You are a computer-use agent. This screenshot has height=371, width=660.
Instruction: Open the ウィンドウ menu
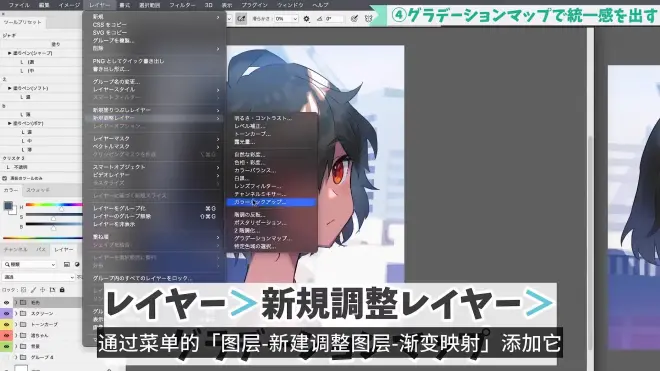[x=290, y=5]
